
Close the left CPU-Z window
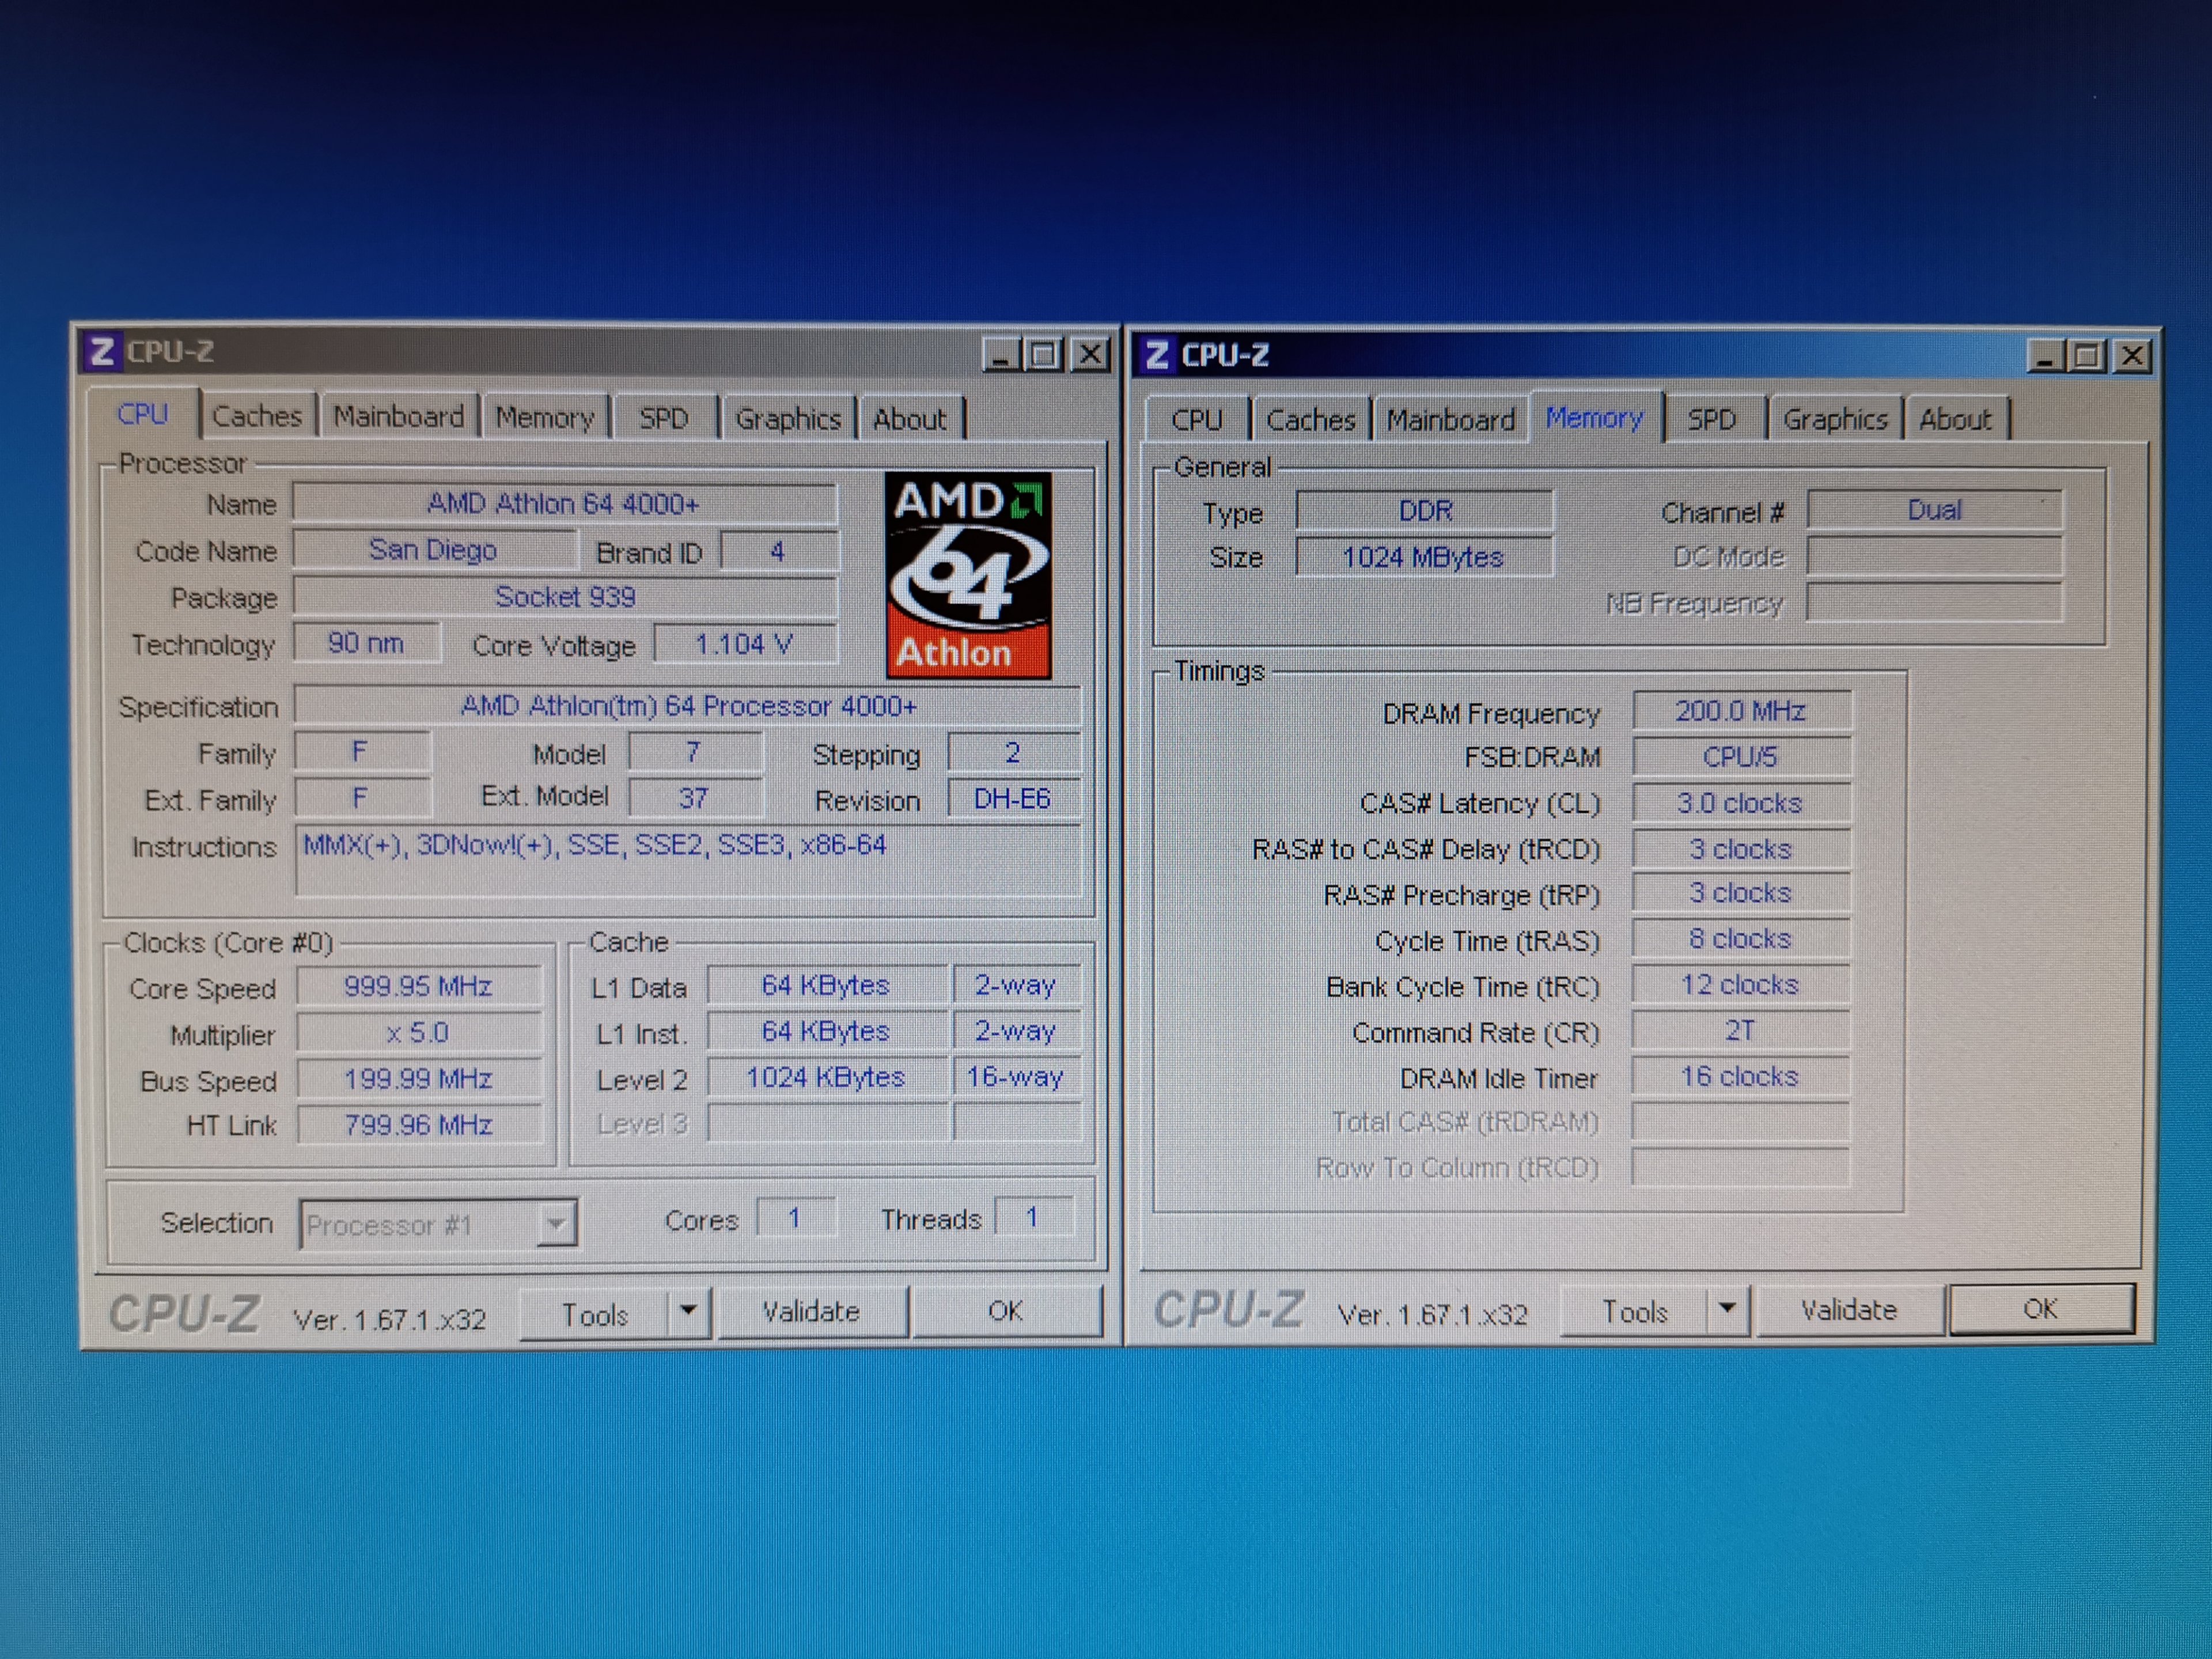coord(1090,354)
